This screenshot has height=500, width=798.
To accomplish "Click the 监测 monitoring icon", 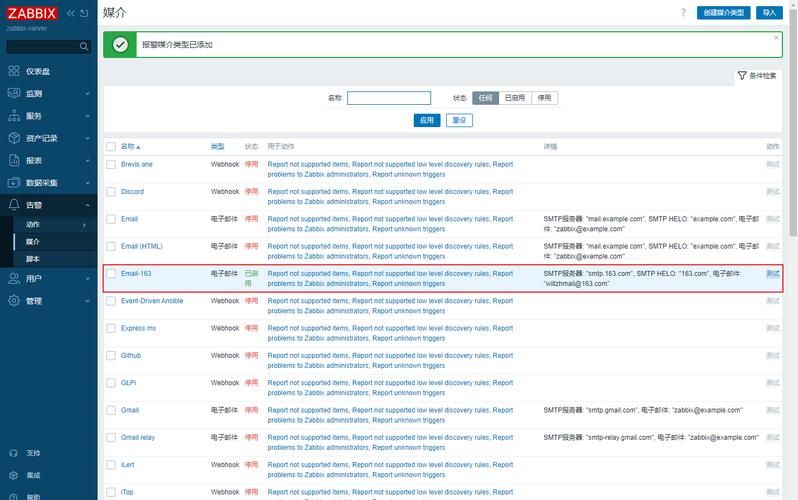I will click(x=14, y=93).
